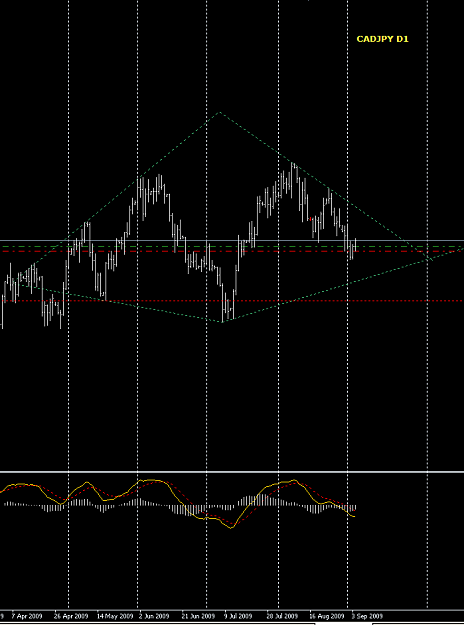Click the 2 Jun 2009 date label
464x625 pixels.
pyautogui.click(x=154, y=616)
